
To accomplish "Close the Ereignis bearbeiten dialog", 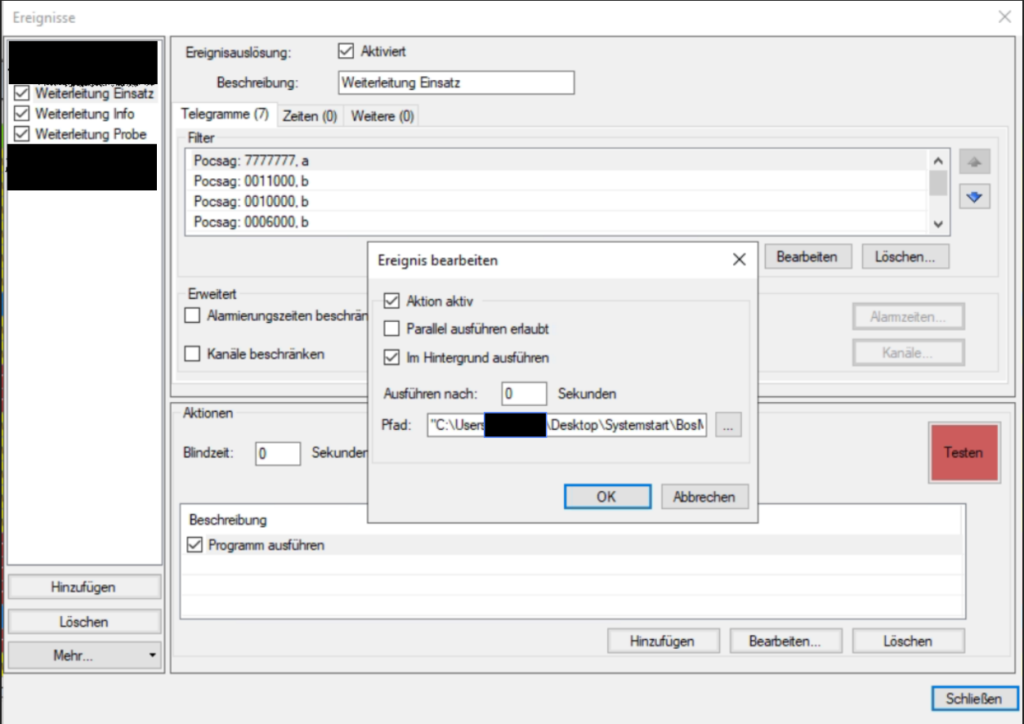I will pyautogui.click(x=739, y=260).
